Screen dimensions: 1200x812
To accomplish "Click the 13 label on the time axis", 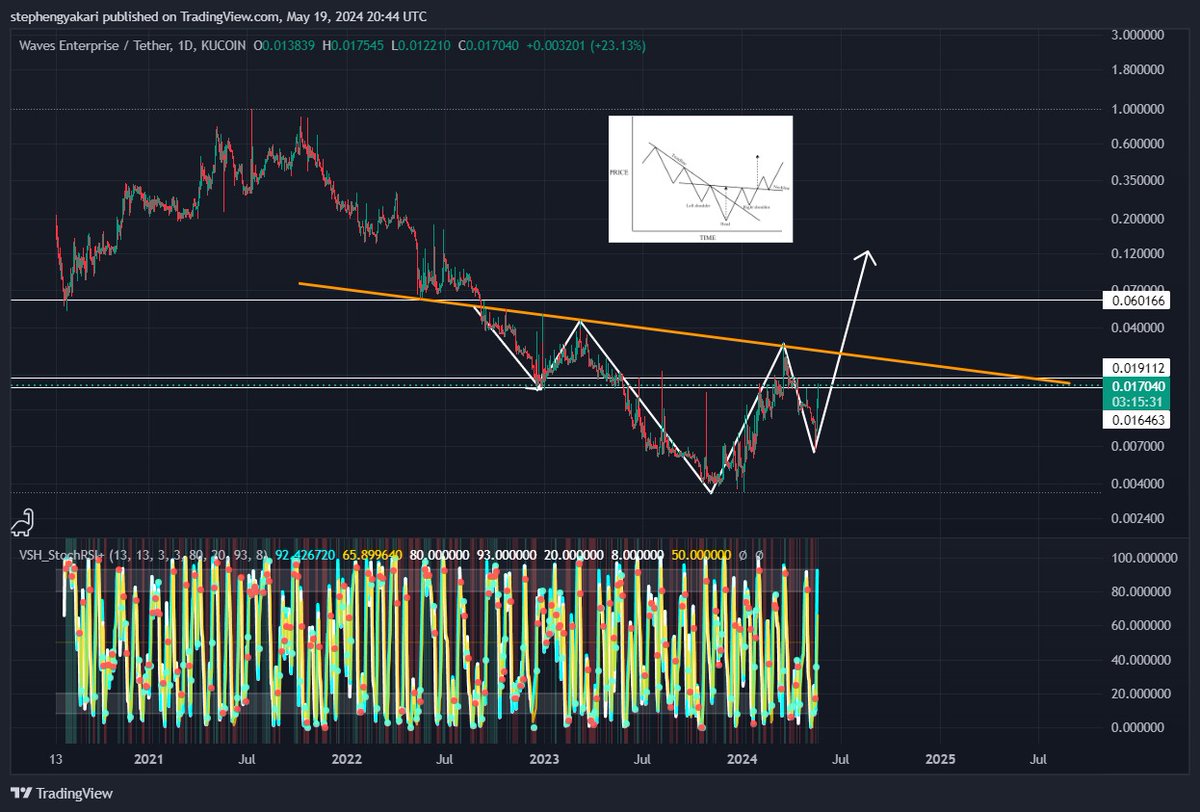I will (x=54, y=759).
